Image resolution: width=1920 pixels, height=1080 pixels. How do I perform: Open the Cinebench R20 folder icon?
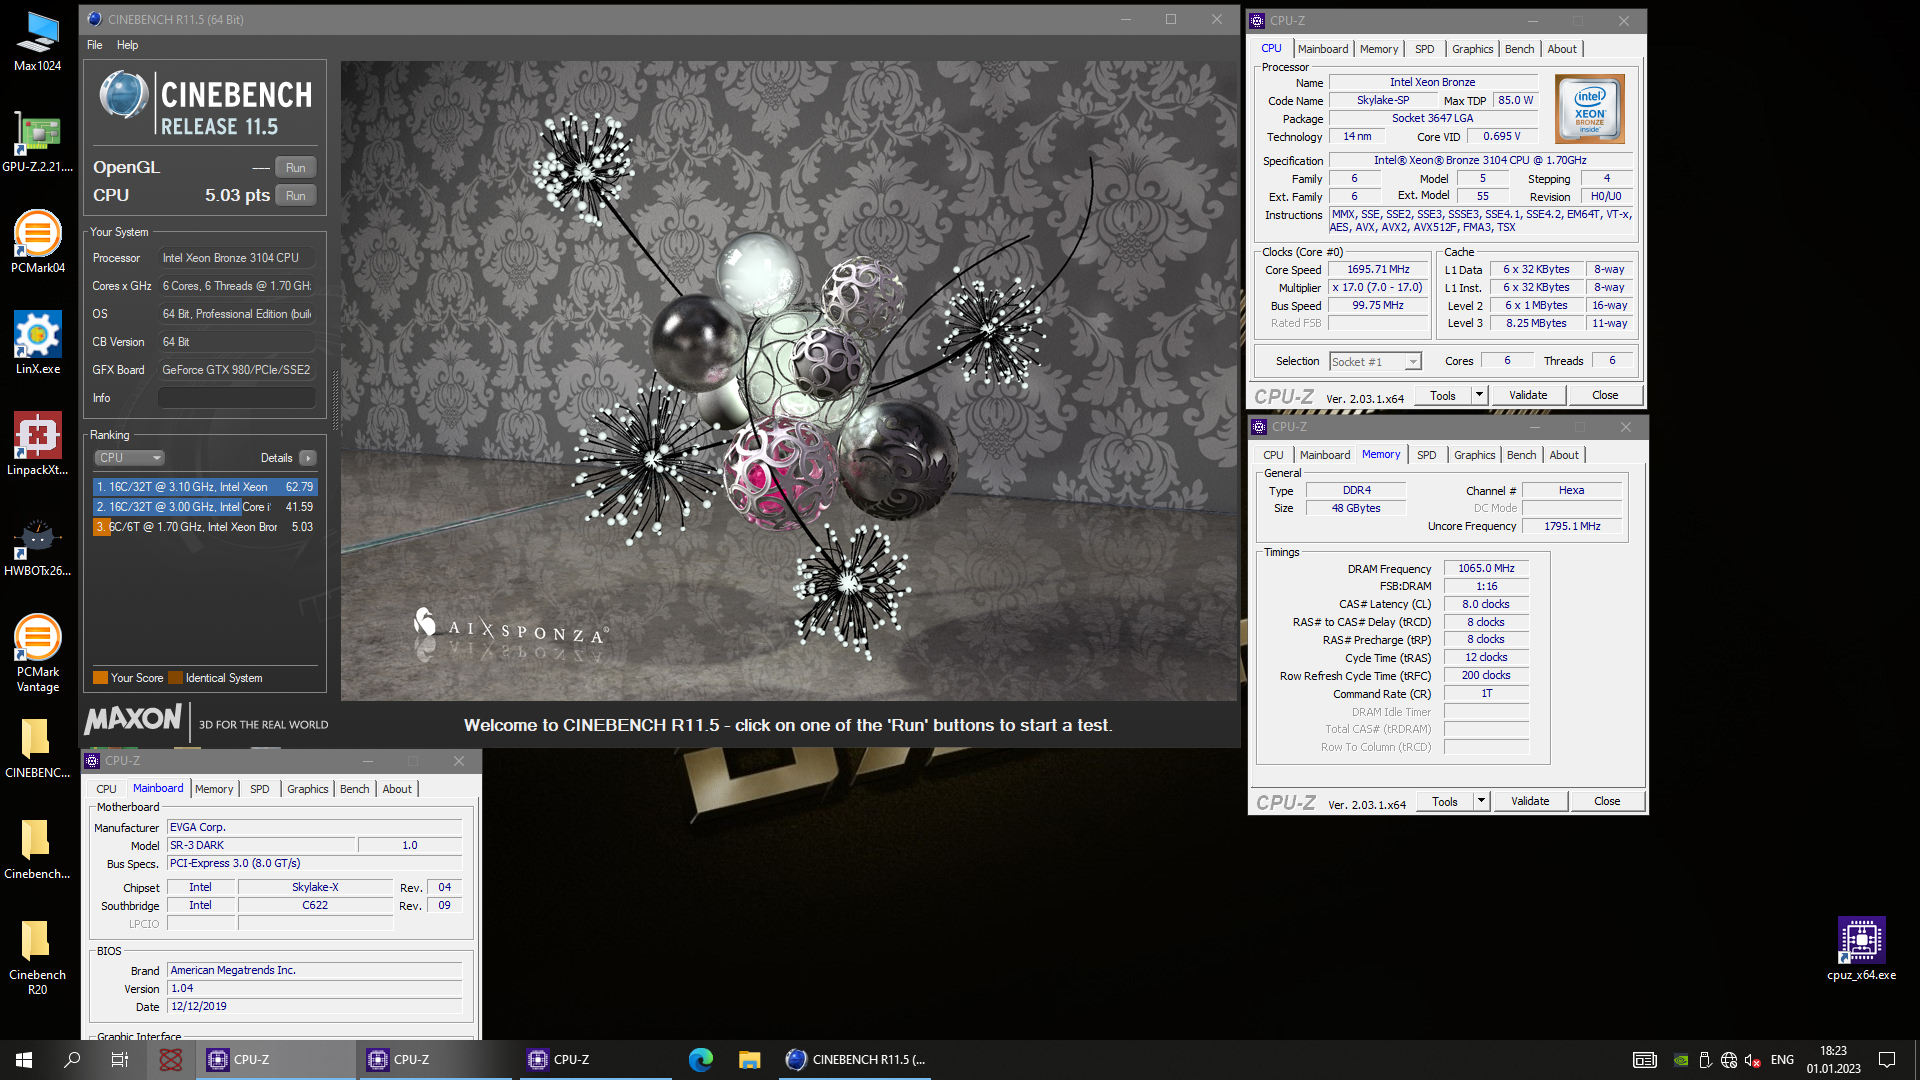point(37,957)
